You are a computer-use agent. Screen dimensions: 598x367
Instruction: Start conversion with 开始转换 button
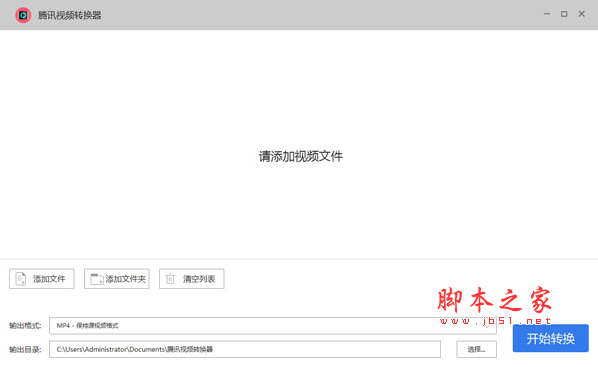click(550, 338)
